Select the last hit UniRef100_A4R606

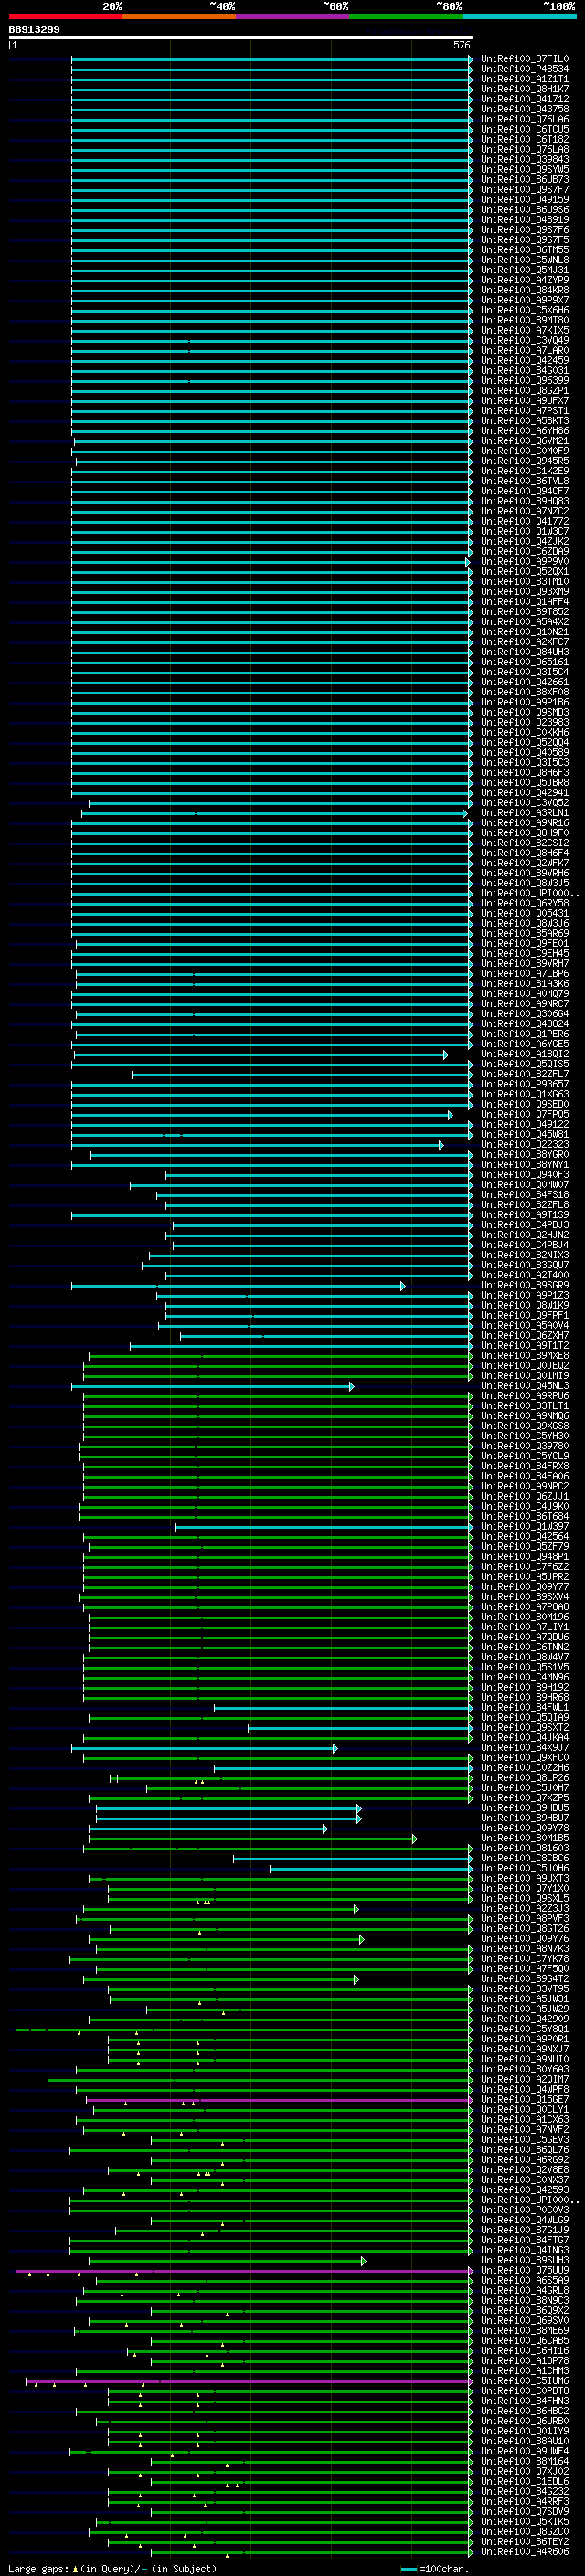524,2552
